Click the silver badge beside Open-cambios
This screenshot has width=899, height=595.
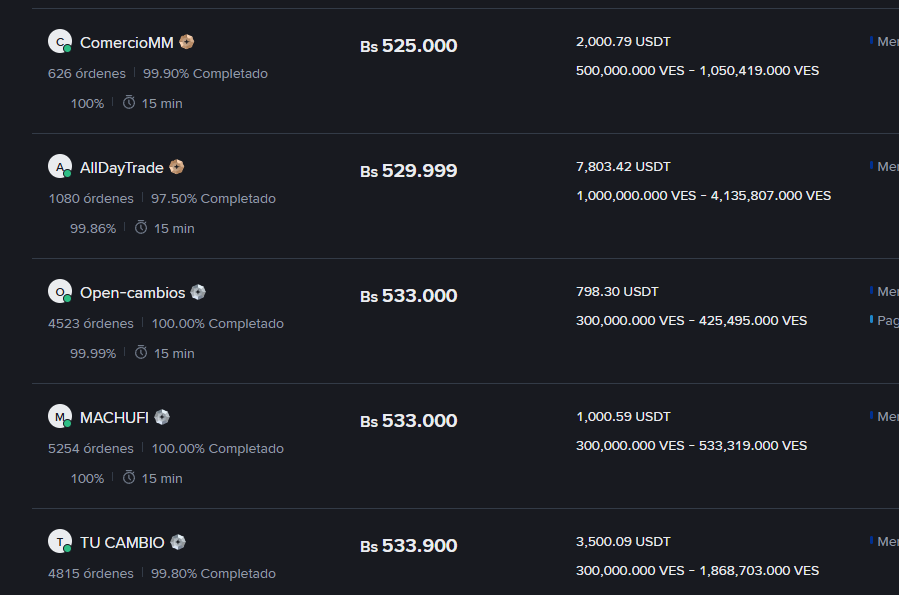point(198,292)
